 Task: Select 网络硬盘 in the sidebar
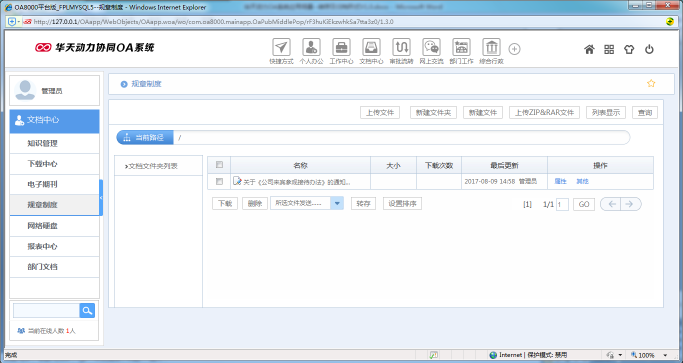point(54,226)
